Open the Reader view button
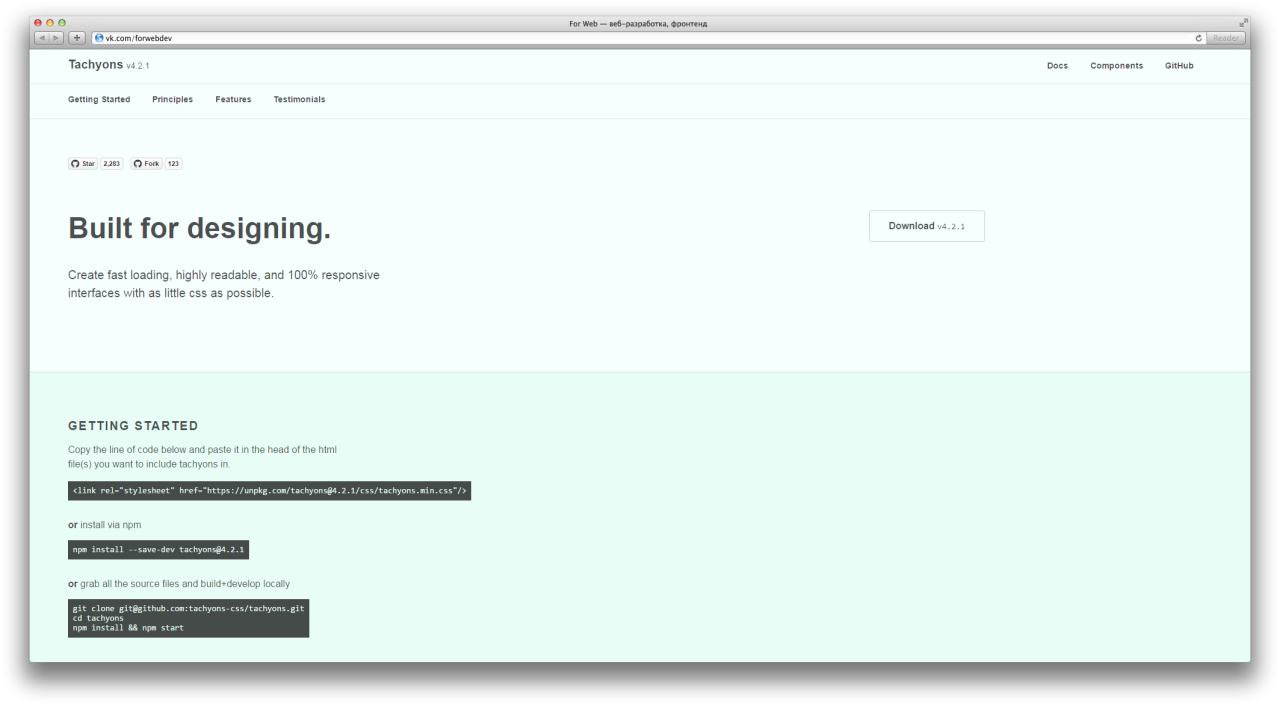The width and height of the screenshot is (1280, 705). click(x=1226, y=38)
